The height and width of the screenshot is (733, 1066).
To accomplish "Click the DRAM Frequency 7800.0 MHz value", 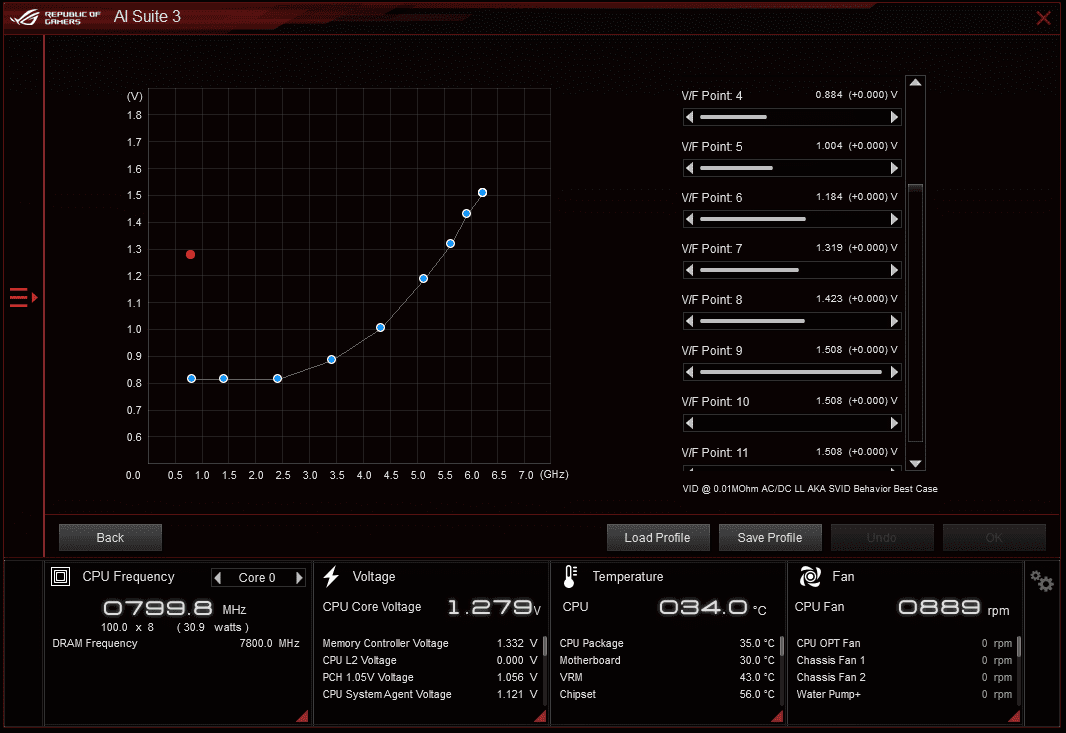I will (269, 643).
